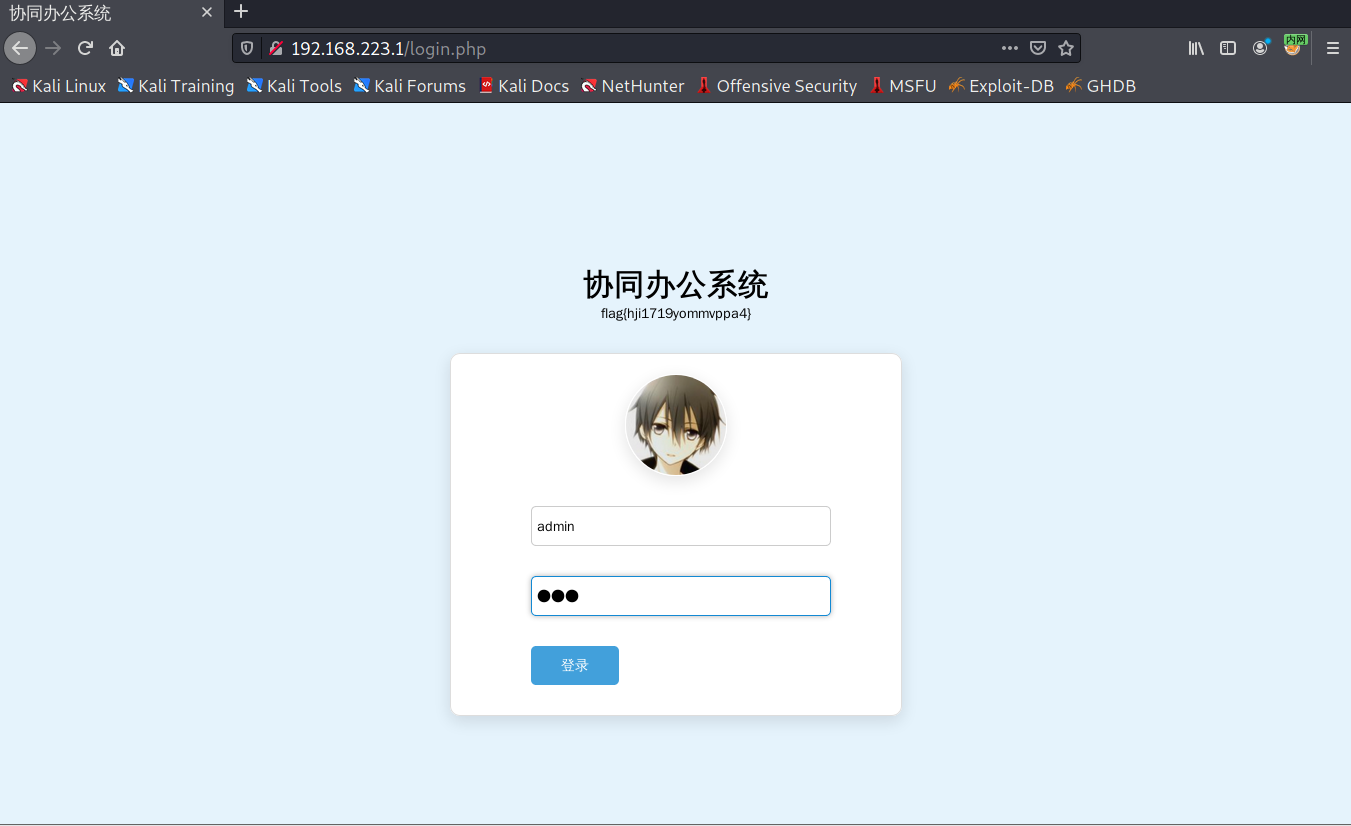Focus the username field containing admin
Viewport: 1351px width, 826px height.
point(680,526)
